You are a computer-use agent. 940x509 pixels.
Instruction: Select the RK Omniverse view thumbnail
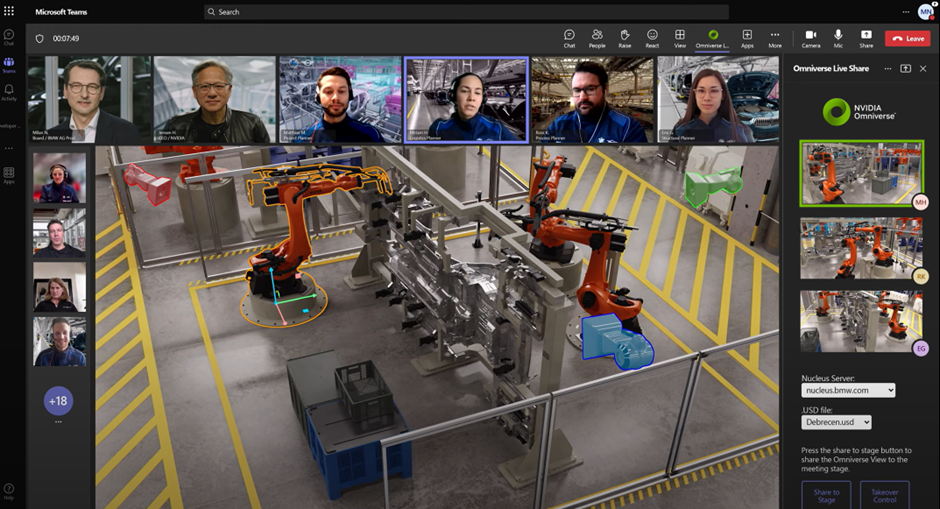coord(861,248)
